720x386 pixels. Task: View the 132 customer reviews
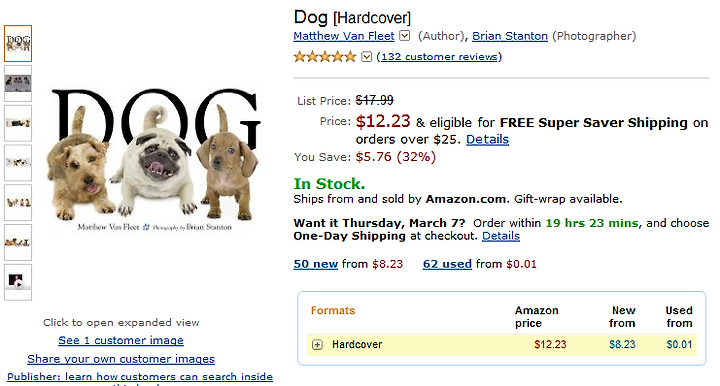439,57
